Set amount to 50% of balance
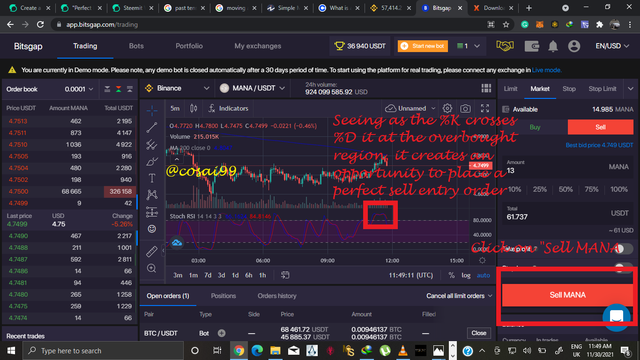 coord(565,189)
